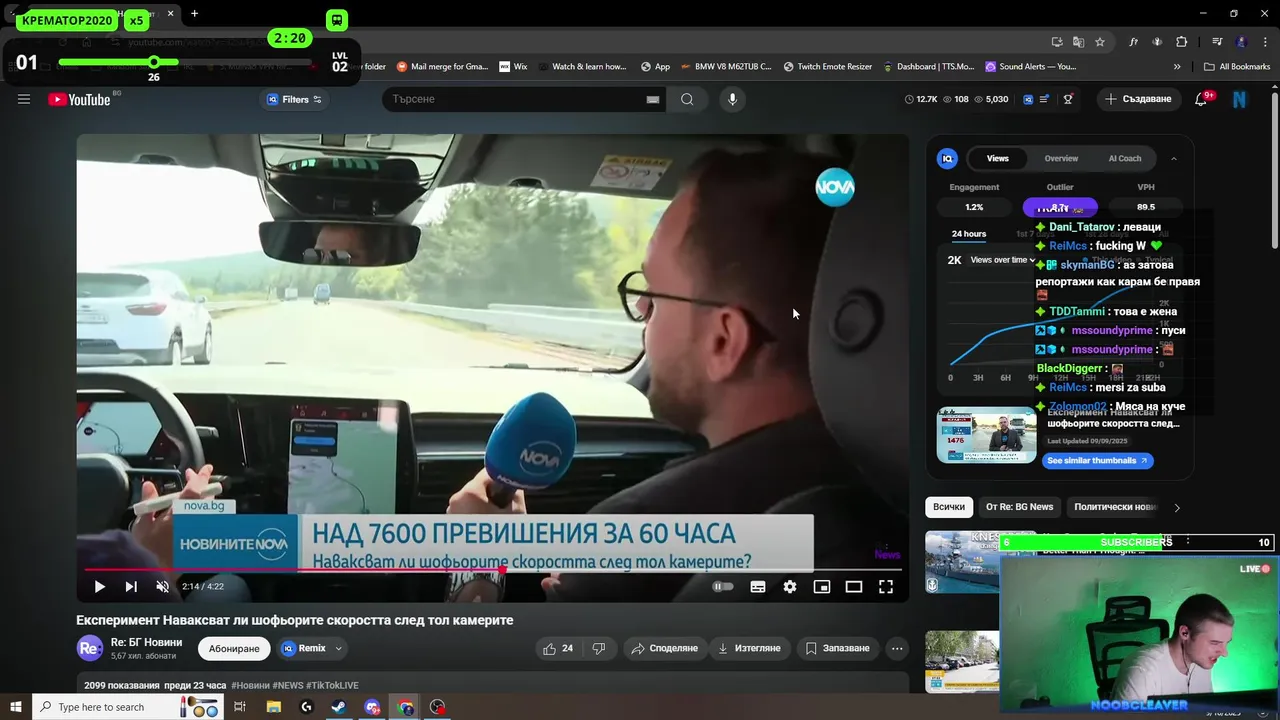Play the video
The height and width of the screenshot is (720, 1280).
point(99,587)
